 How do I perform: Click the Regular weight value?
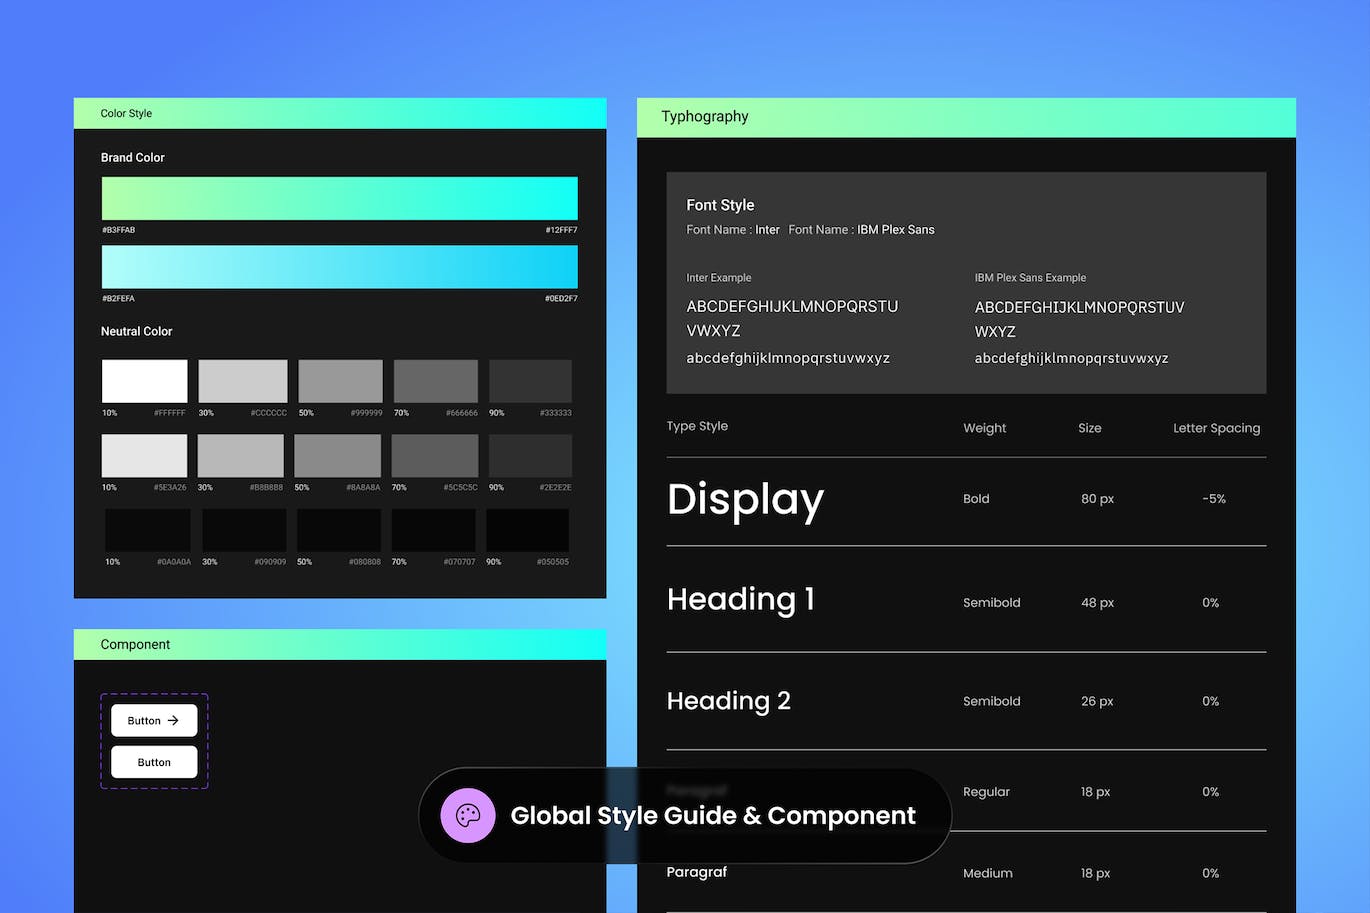[986, 792]
